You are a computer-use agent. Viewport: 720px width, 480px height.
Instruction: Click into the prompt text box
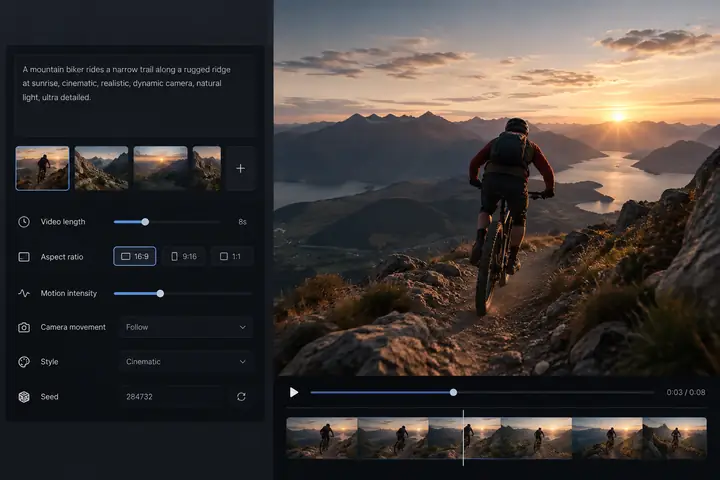point(135,96)
